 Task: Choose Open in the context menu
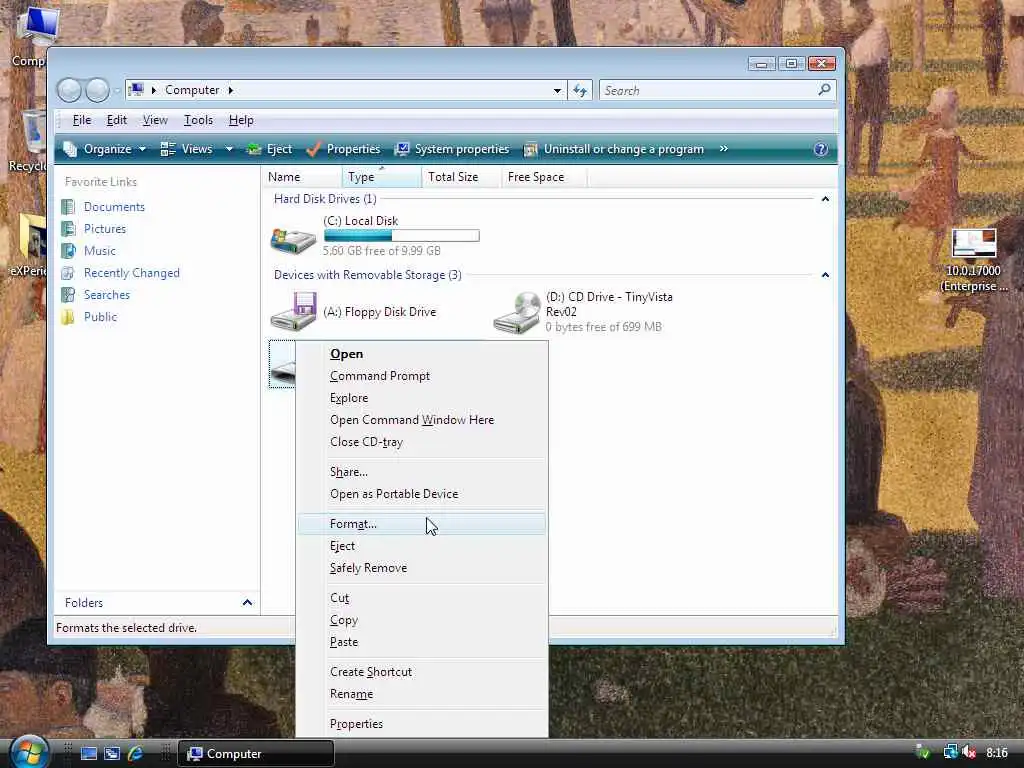pos(422,354)
